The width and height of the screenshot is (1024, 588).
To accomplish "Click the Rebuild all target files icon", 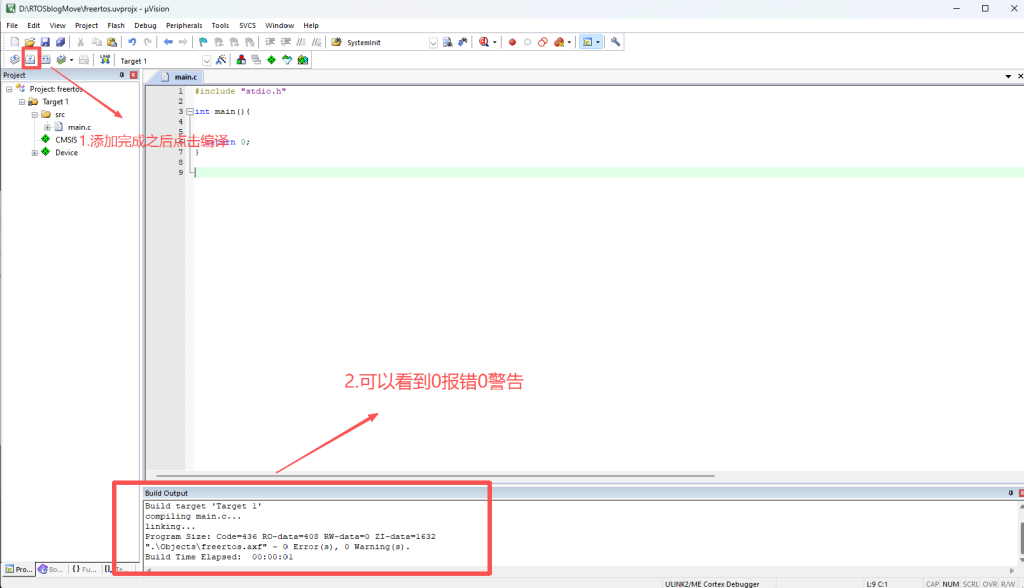I will coord(46,60).
